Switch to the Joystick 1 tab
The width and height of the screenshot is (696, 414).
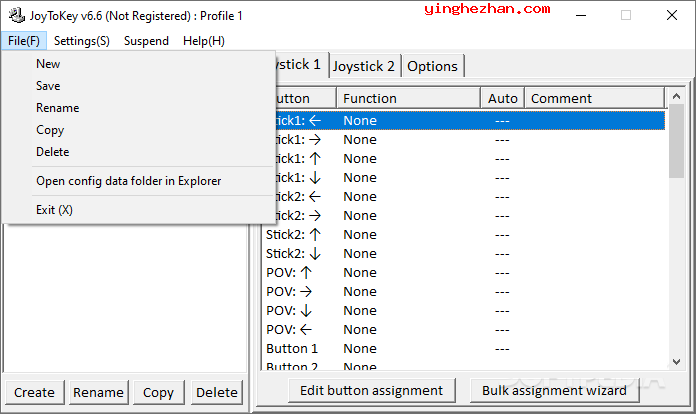302,65
